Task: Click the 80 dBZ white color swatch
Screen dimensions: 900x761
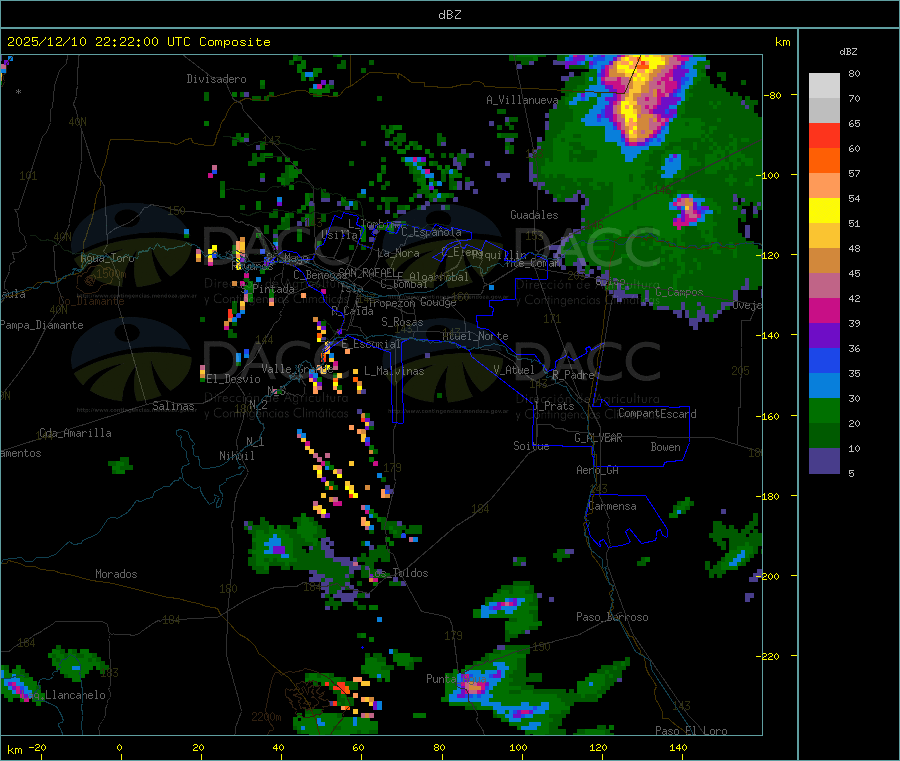Action: pyautogui.click(x=824, y=86)
